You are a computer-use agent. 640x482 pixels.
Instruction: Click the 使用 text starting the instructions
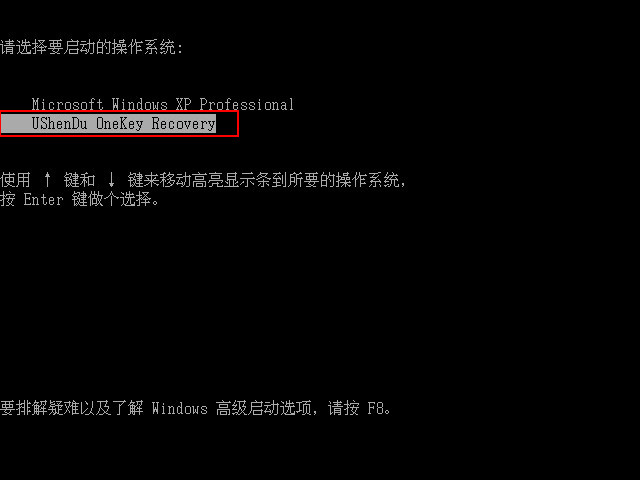click(x=16, y=180)
